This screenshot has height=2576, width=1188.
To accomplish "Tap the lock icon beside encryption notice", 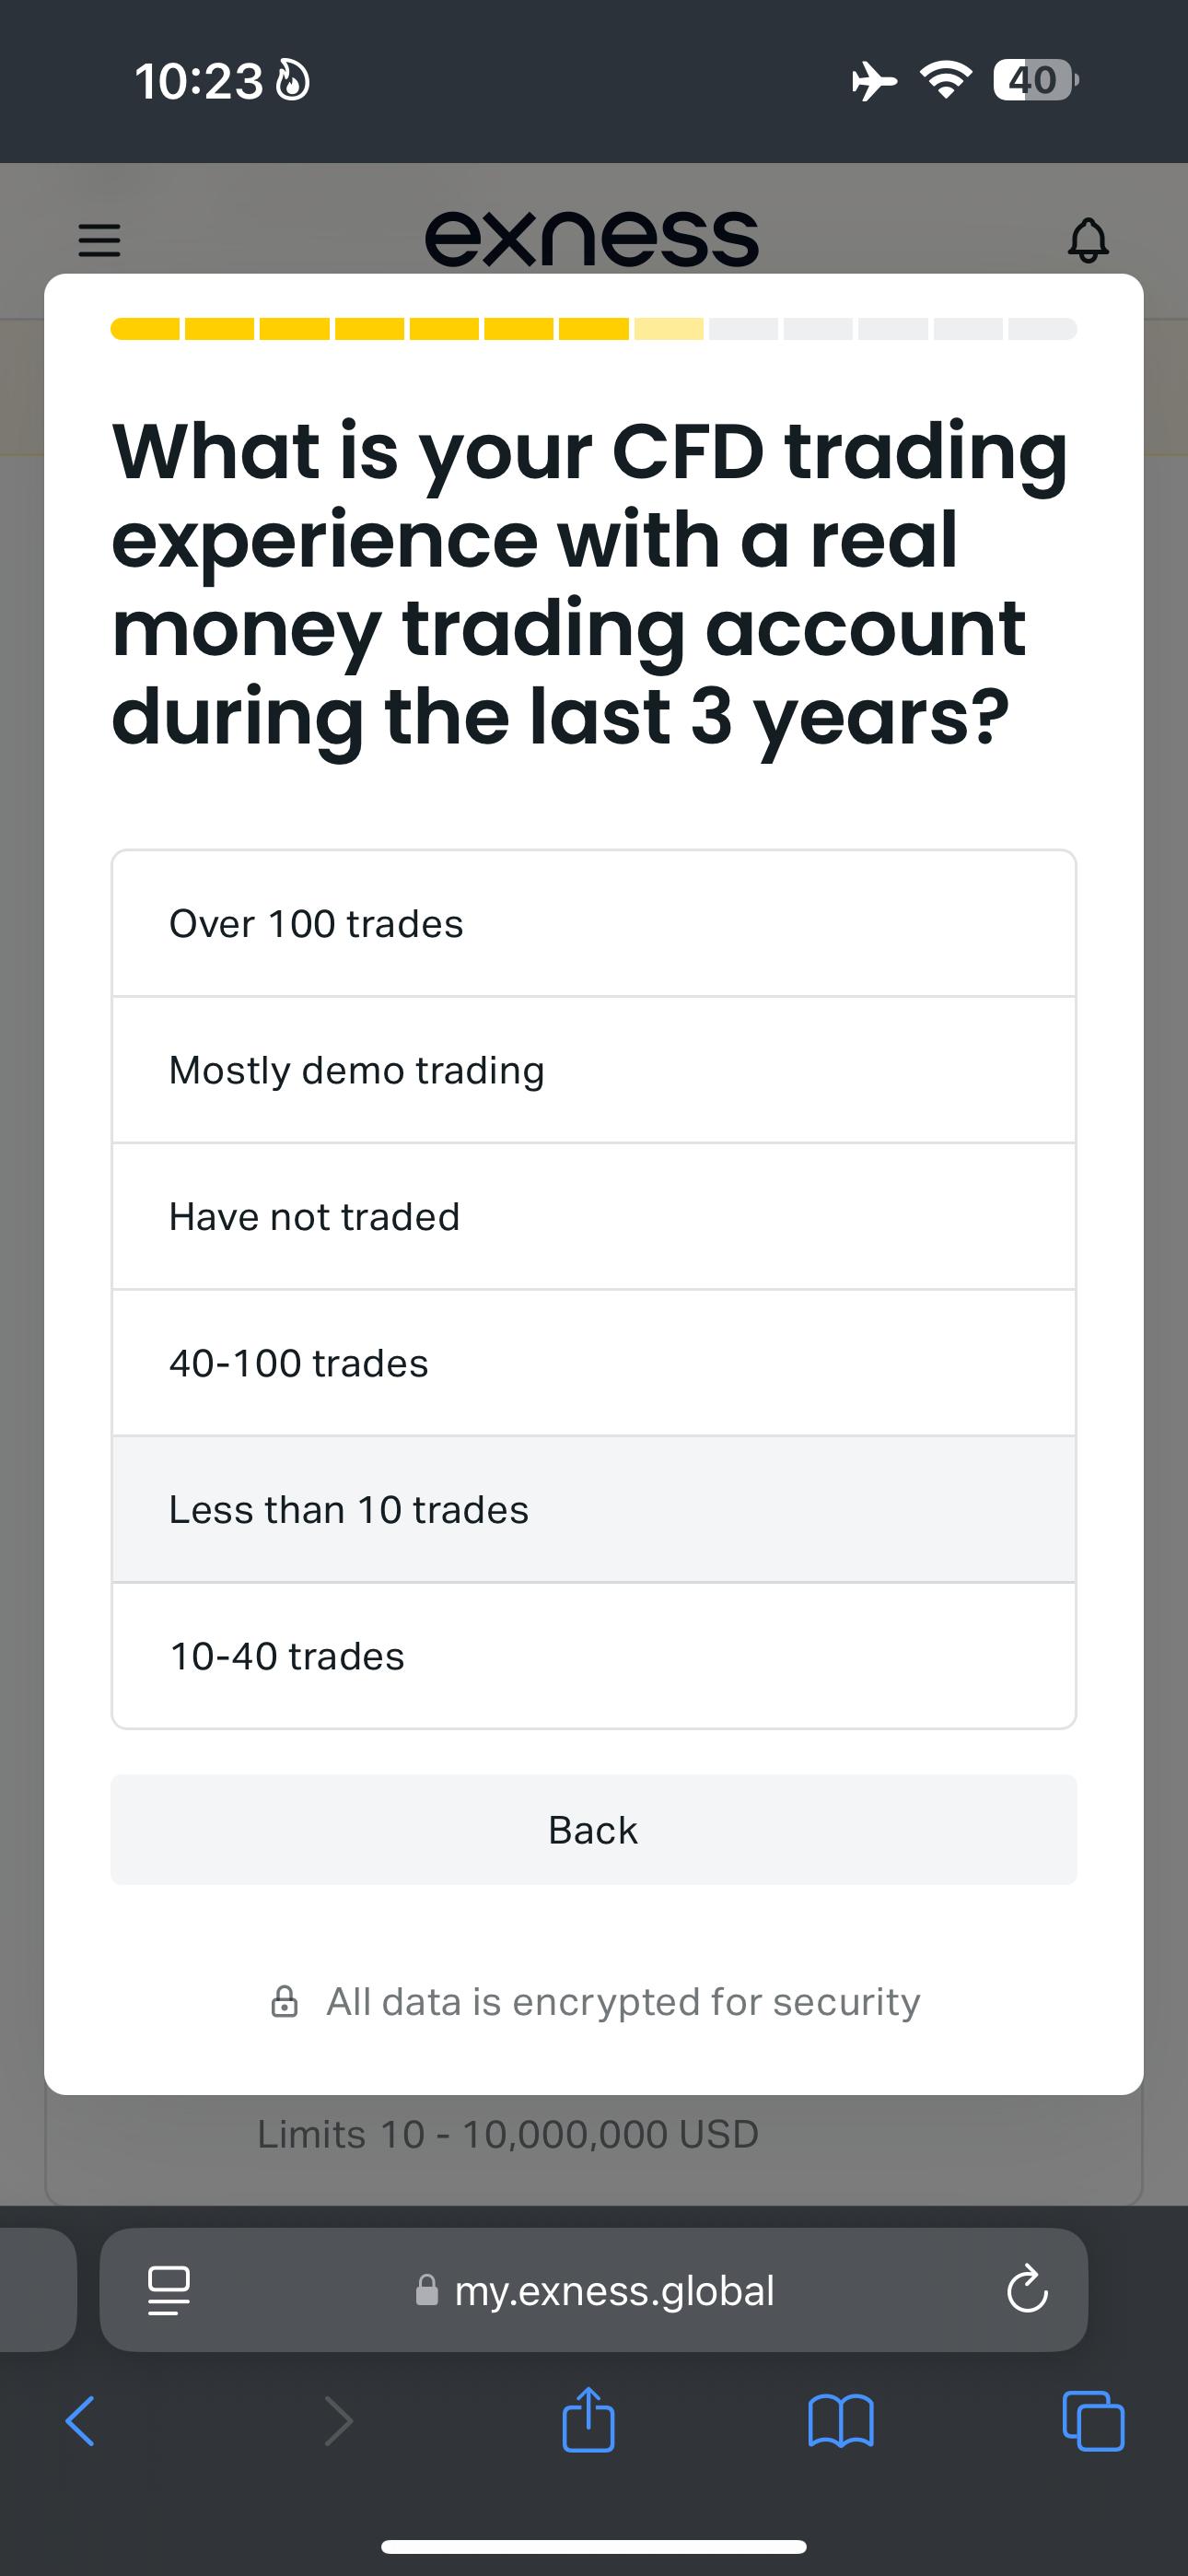I will pos(285,2002).
